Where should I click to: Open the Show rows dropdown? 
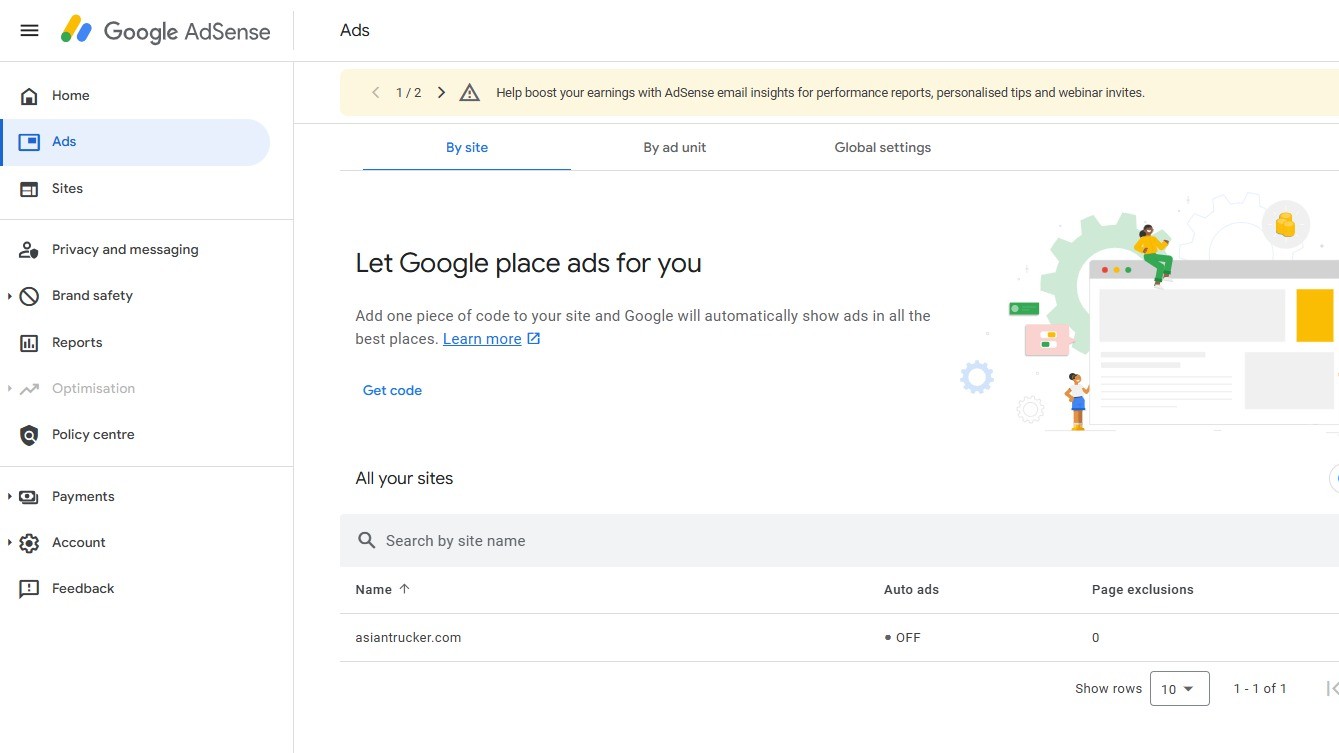click(1180, 689)
